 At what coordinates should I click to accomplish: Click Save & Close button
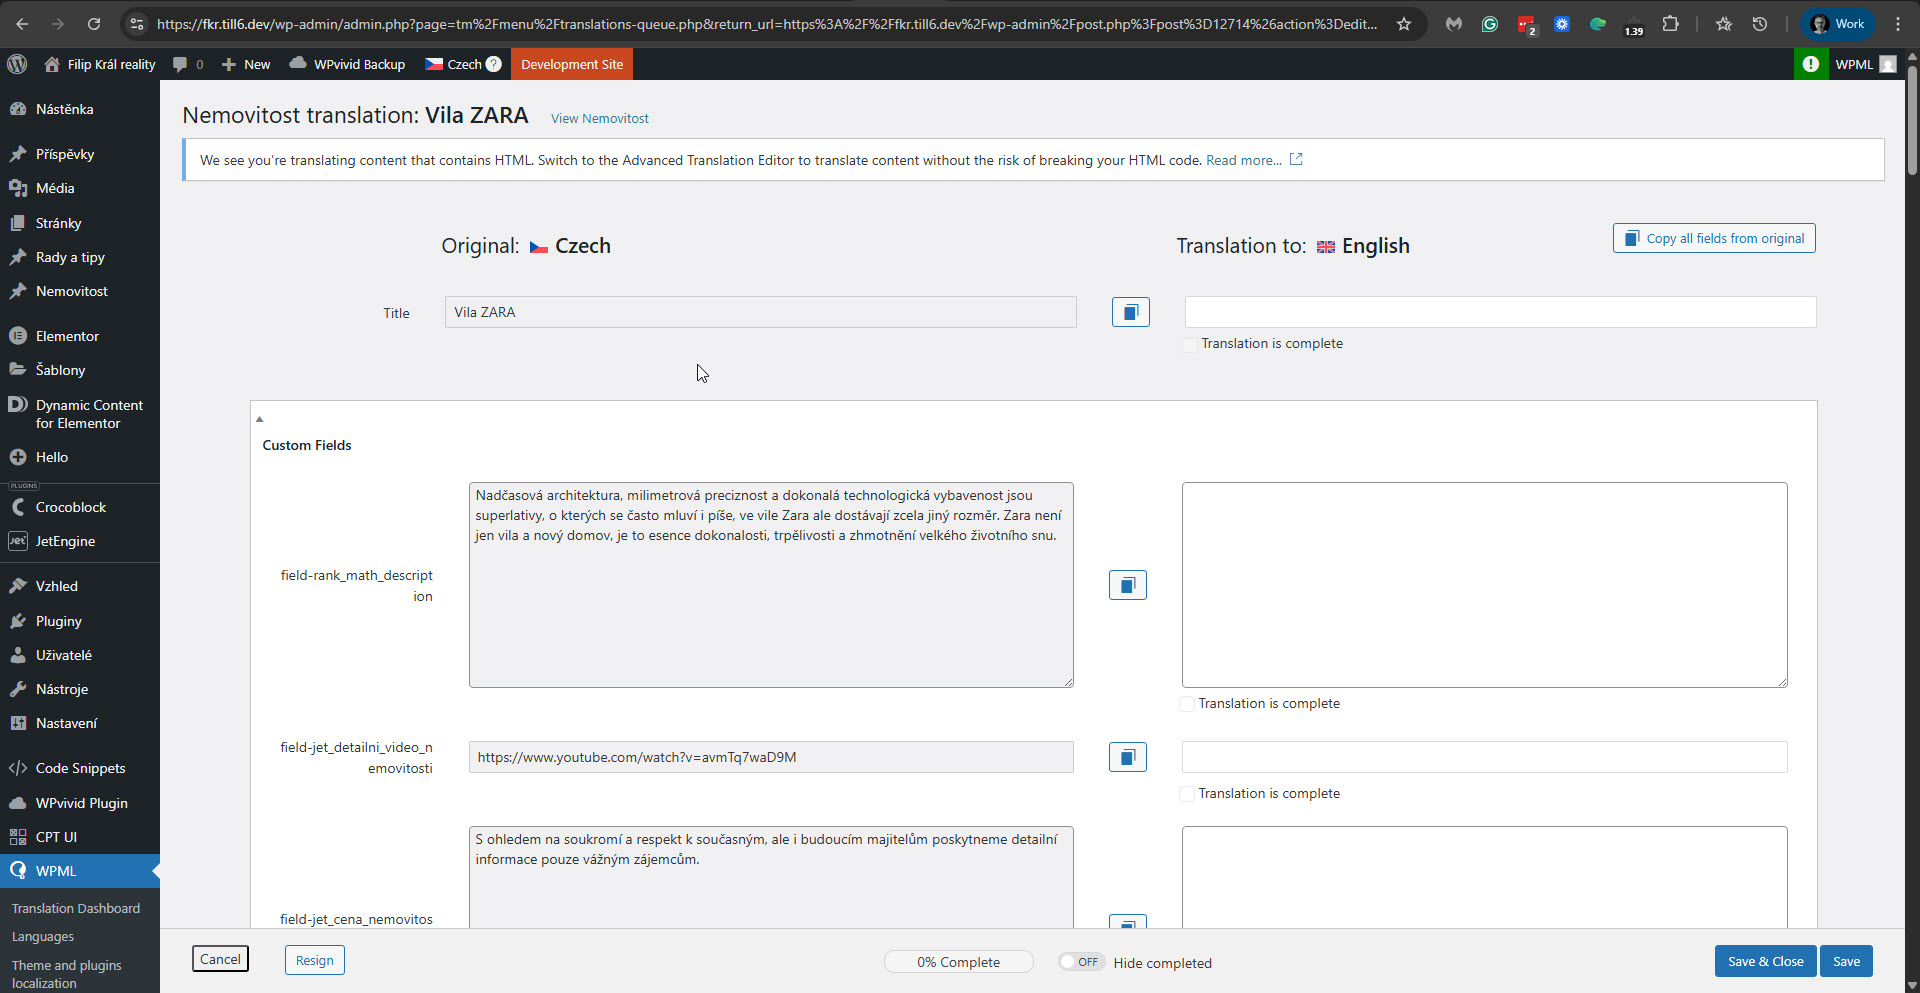1764,961
